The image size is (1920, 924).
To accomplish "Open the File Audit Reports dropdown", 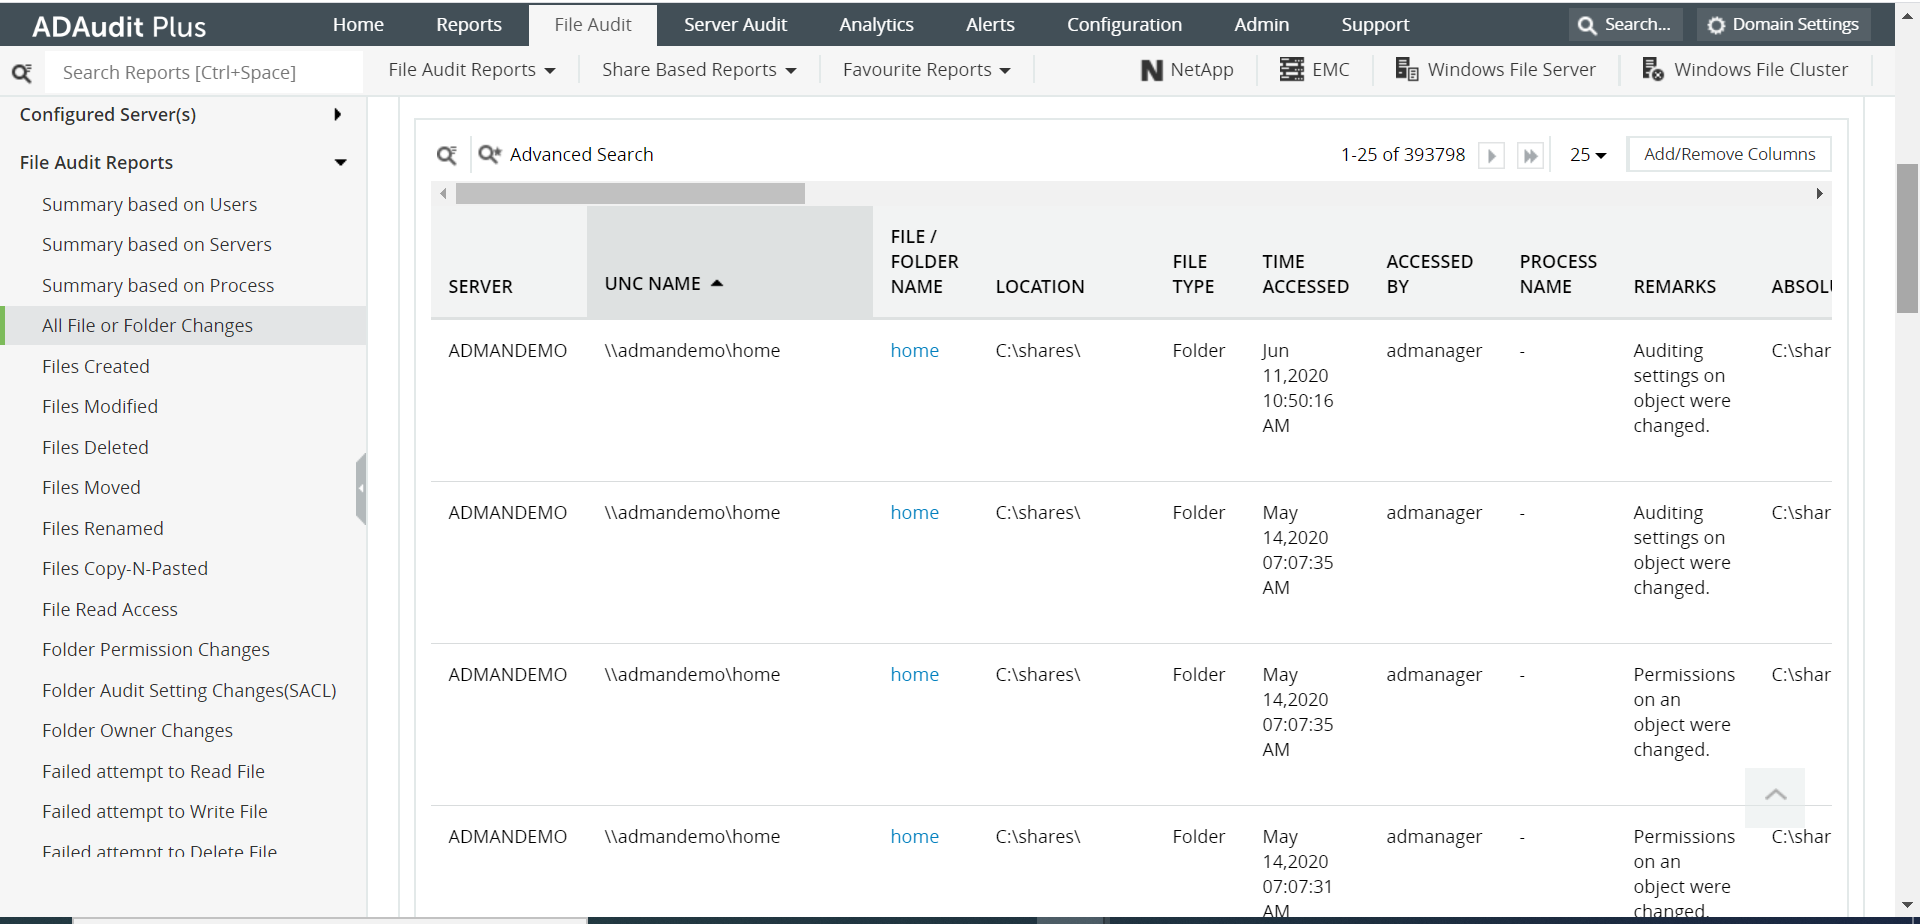I will [471, 70].
